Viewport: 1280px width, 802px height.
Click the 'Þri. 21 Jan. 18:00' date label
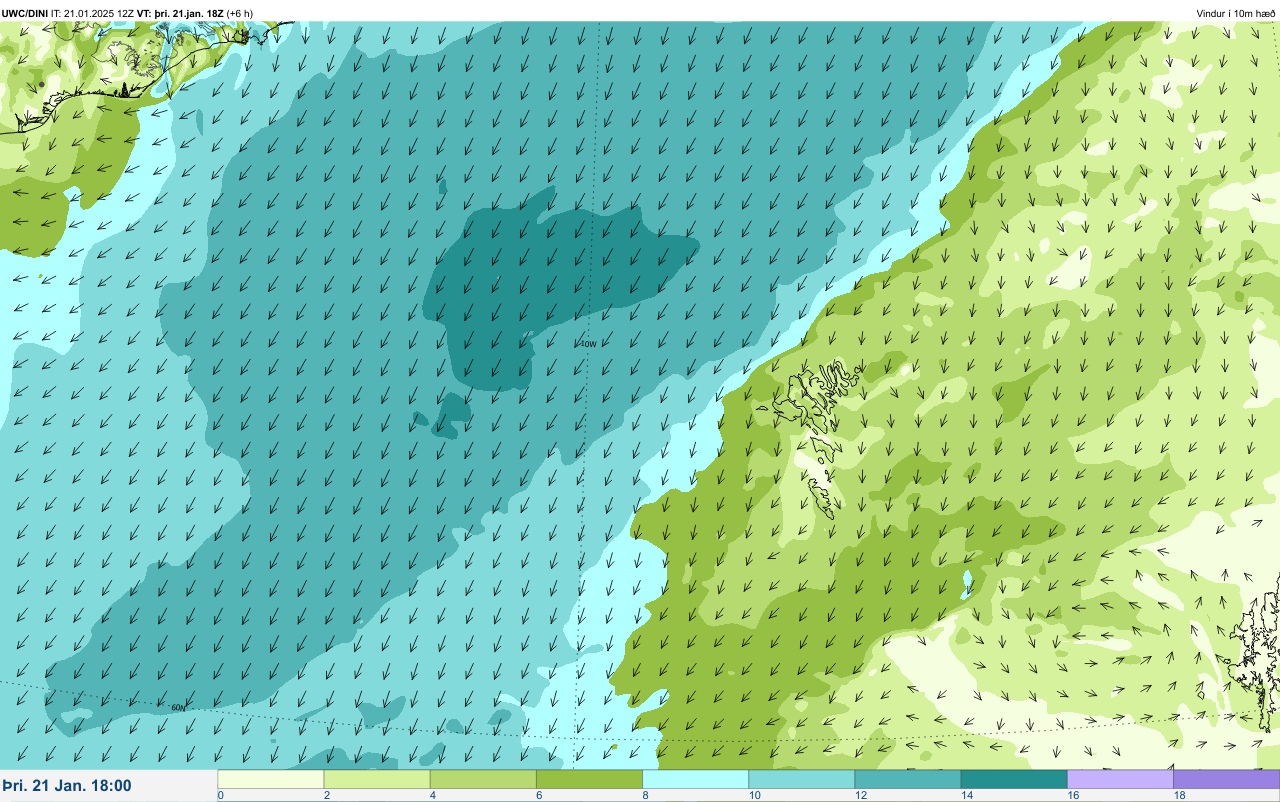[x=67, y=786]
